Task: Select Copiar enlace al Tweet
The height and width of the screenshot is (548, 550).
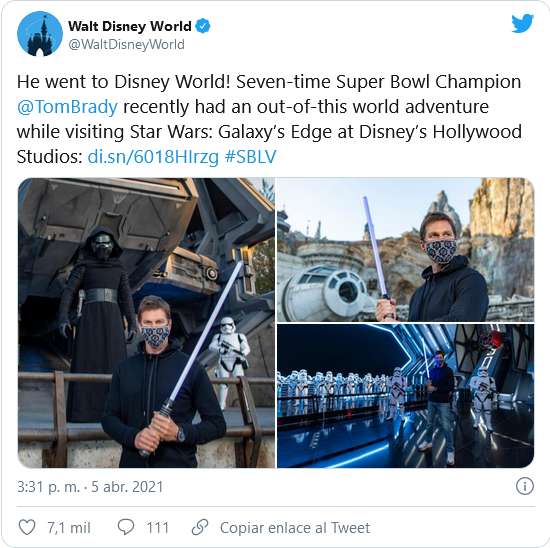Action: click(295, 528)
